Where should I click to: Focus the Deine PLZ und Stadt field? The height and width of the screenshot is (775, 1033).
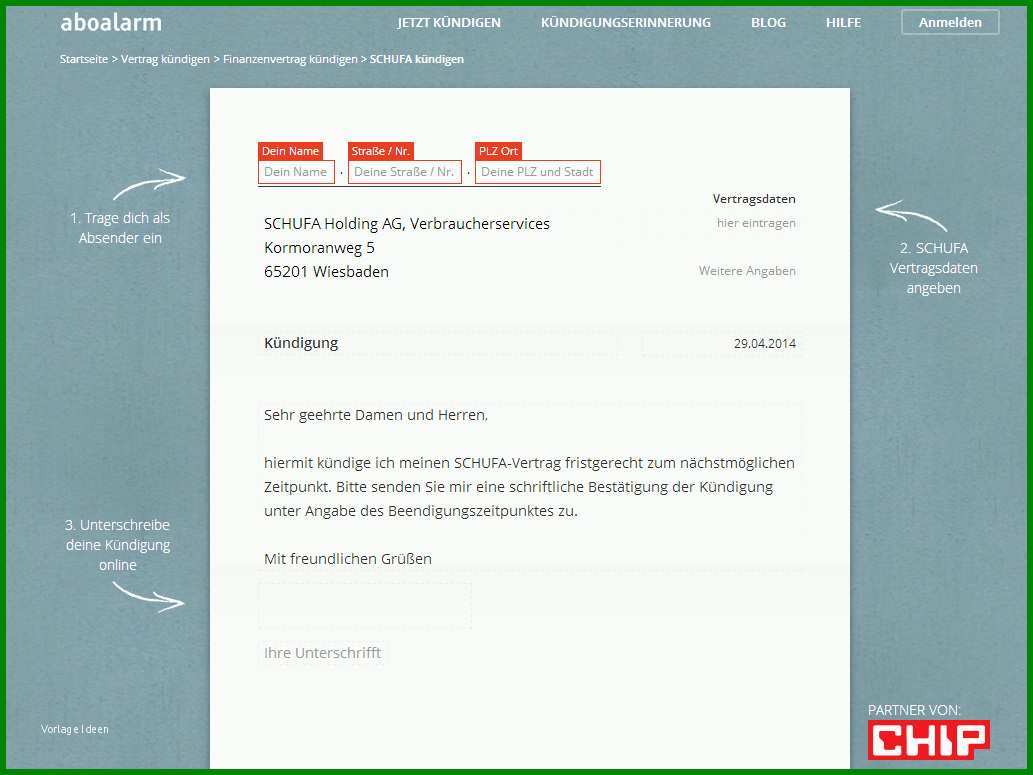click(538, 172)
